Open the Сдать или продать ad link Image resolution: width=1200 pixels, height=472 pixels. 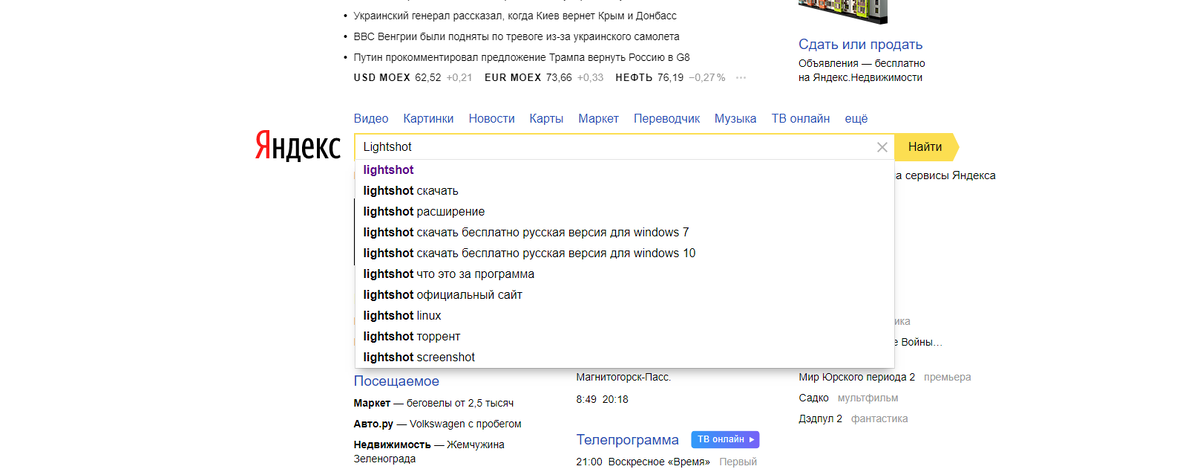click(x=860, y=44)
